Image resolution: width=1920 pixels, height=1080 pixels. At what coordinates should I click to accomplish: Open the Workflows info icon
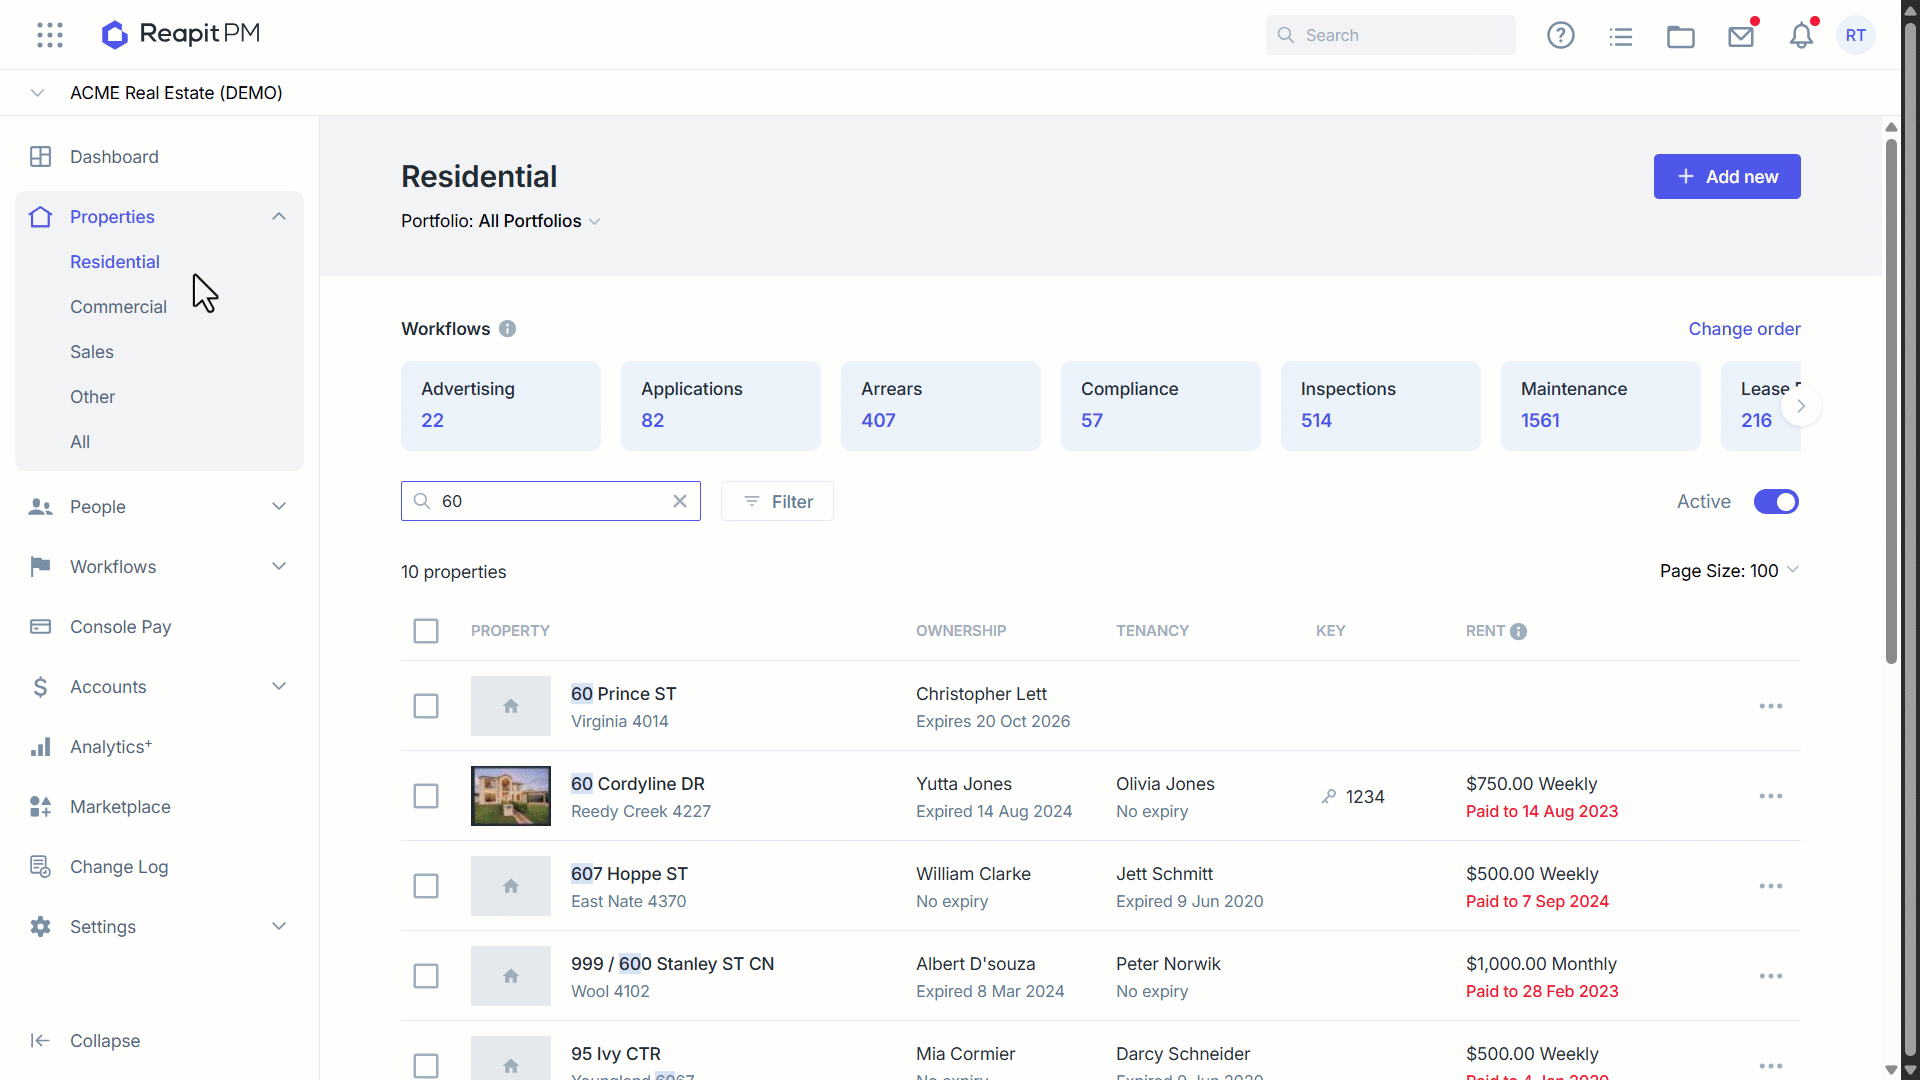click(x=507, y=329)
